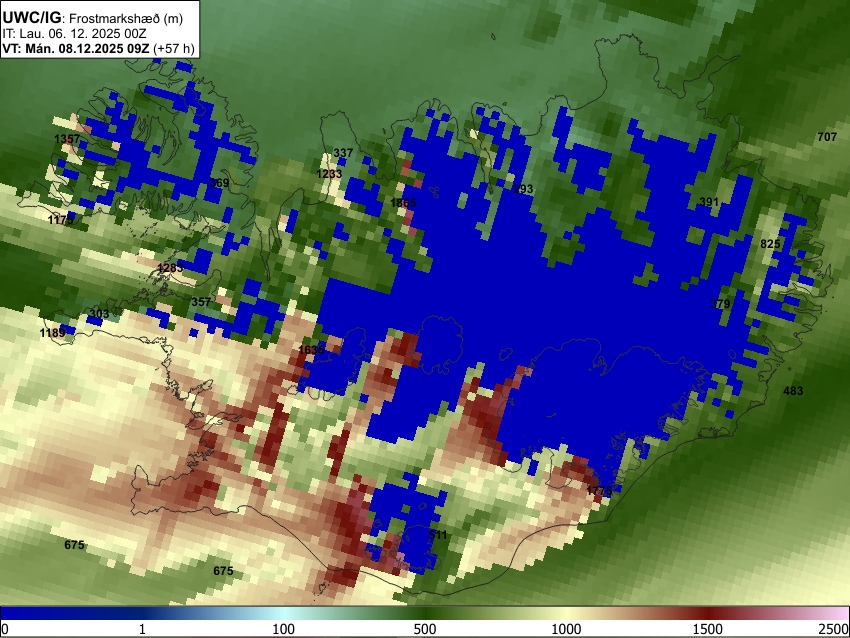Screen dimensions: 850x638
Task: Select the 483 value label
Action: 793,391
